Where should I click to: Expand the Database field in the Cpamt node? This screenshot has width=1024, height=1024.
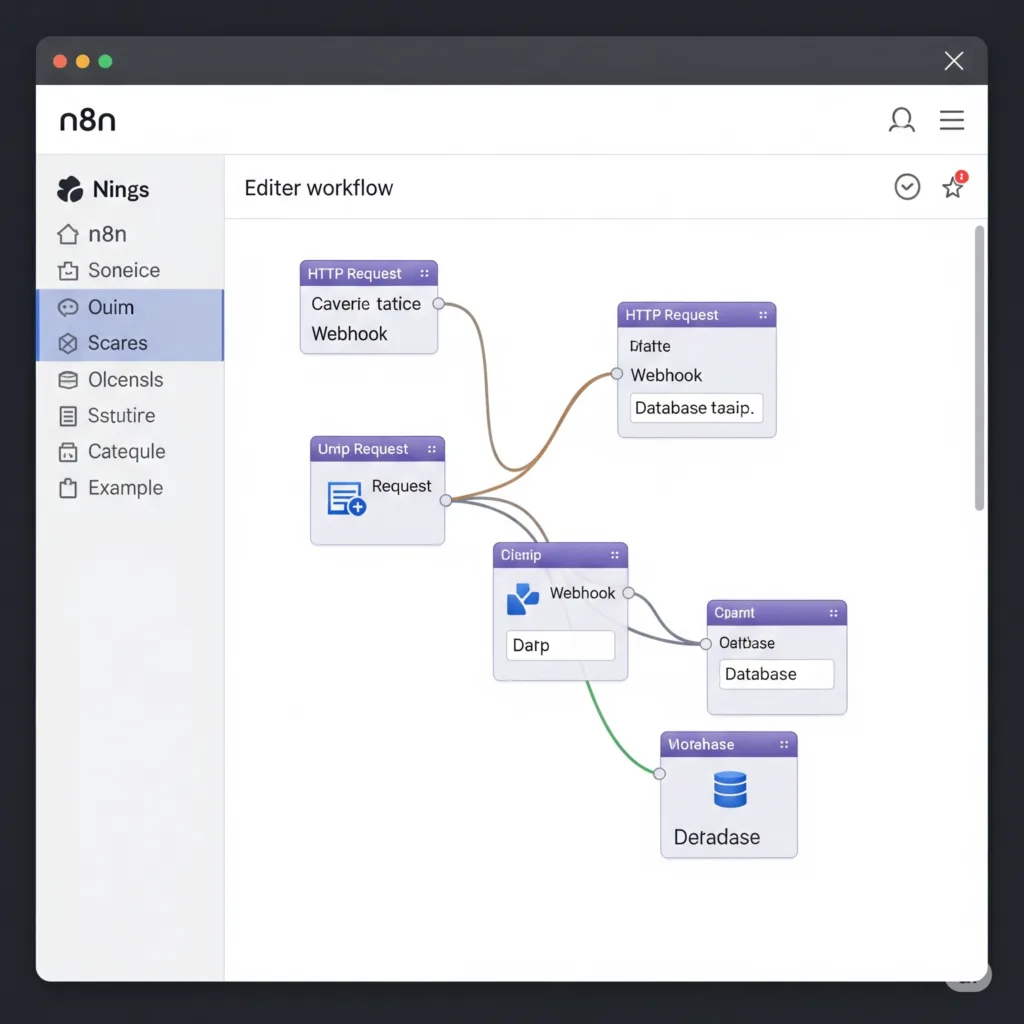tap(776, 674)
